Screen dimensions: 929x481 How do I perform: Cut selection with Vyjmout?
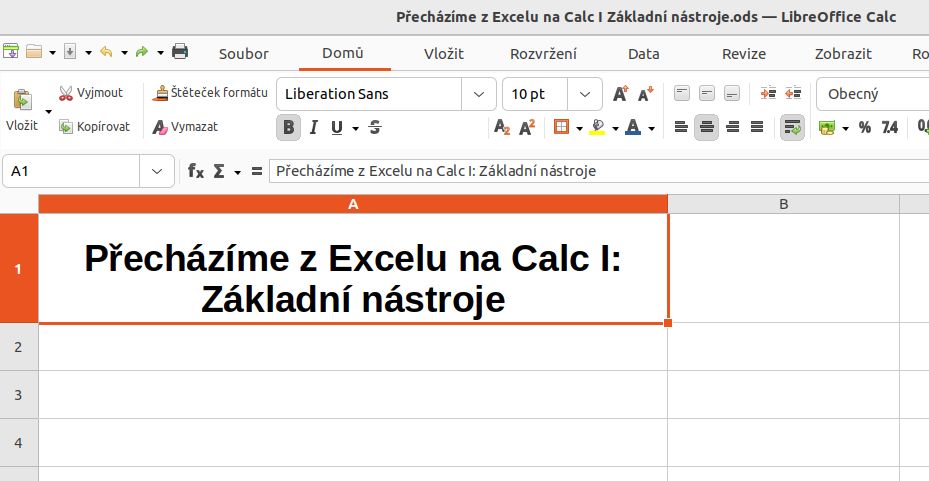click(91, 93)
